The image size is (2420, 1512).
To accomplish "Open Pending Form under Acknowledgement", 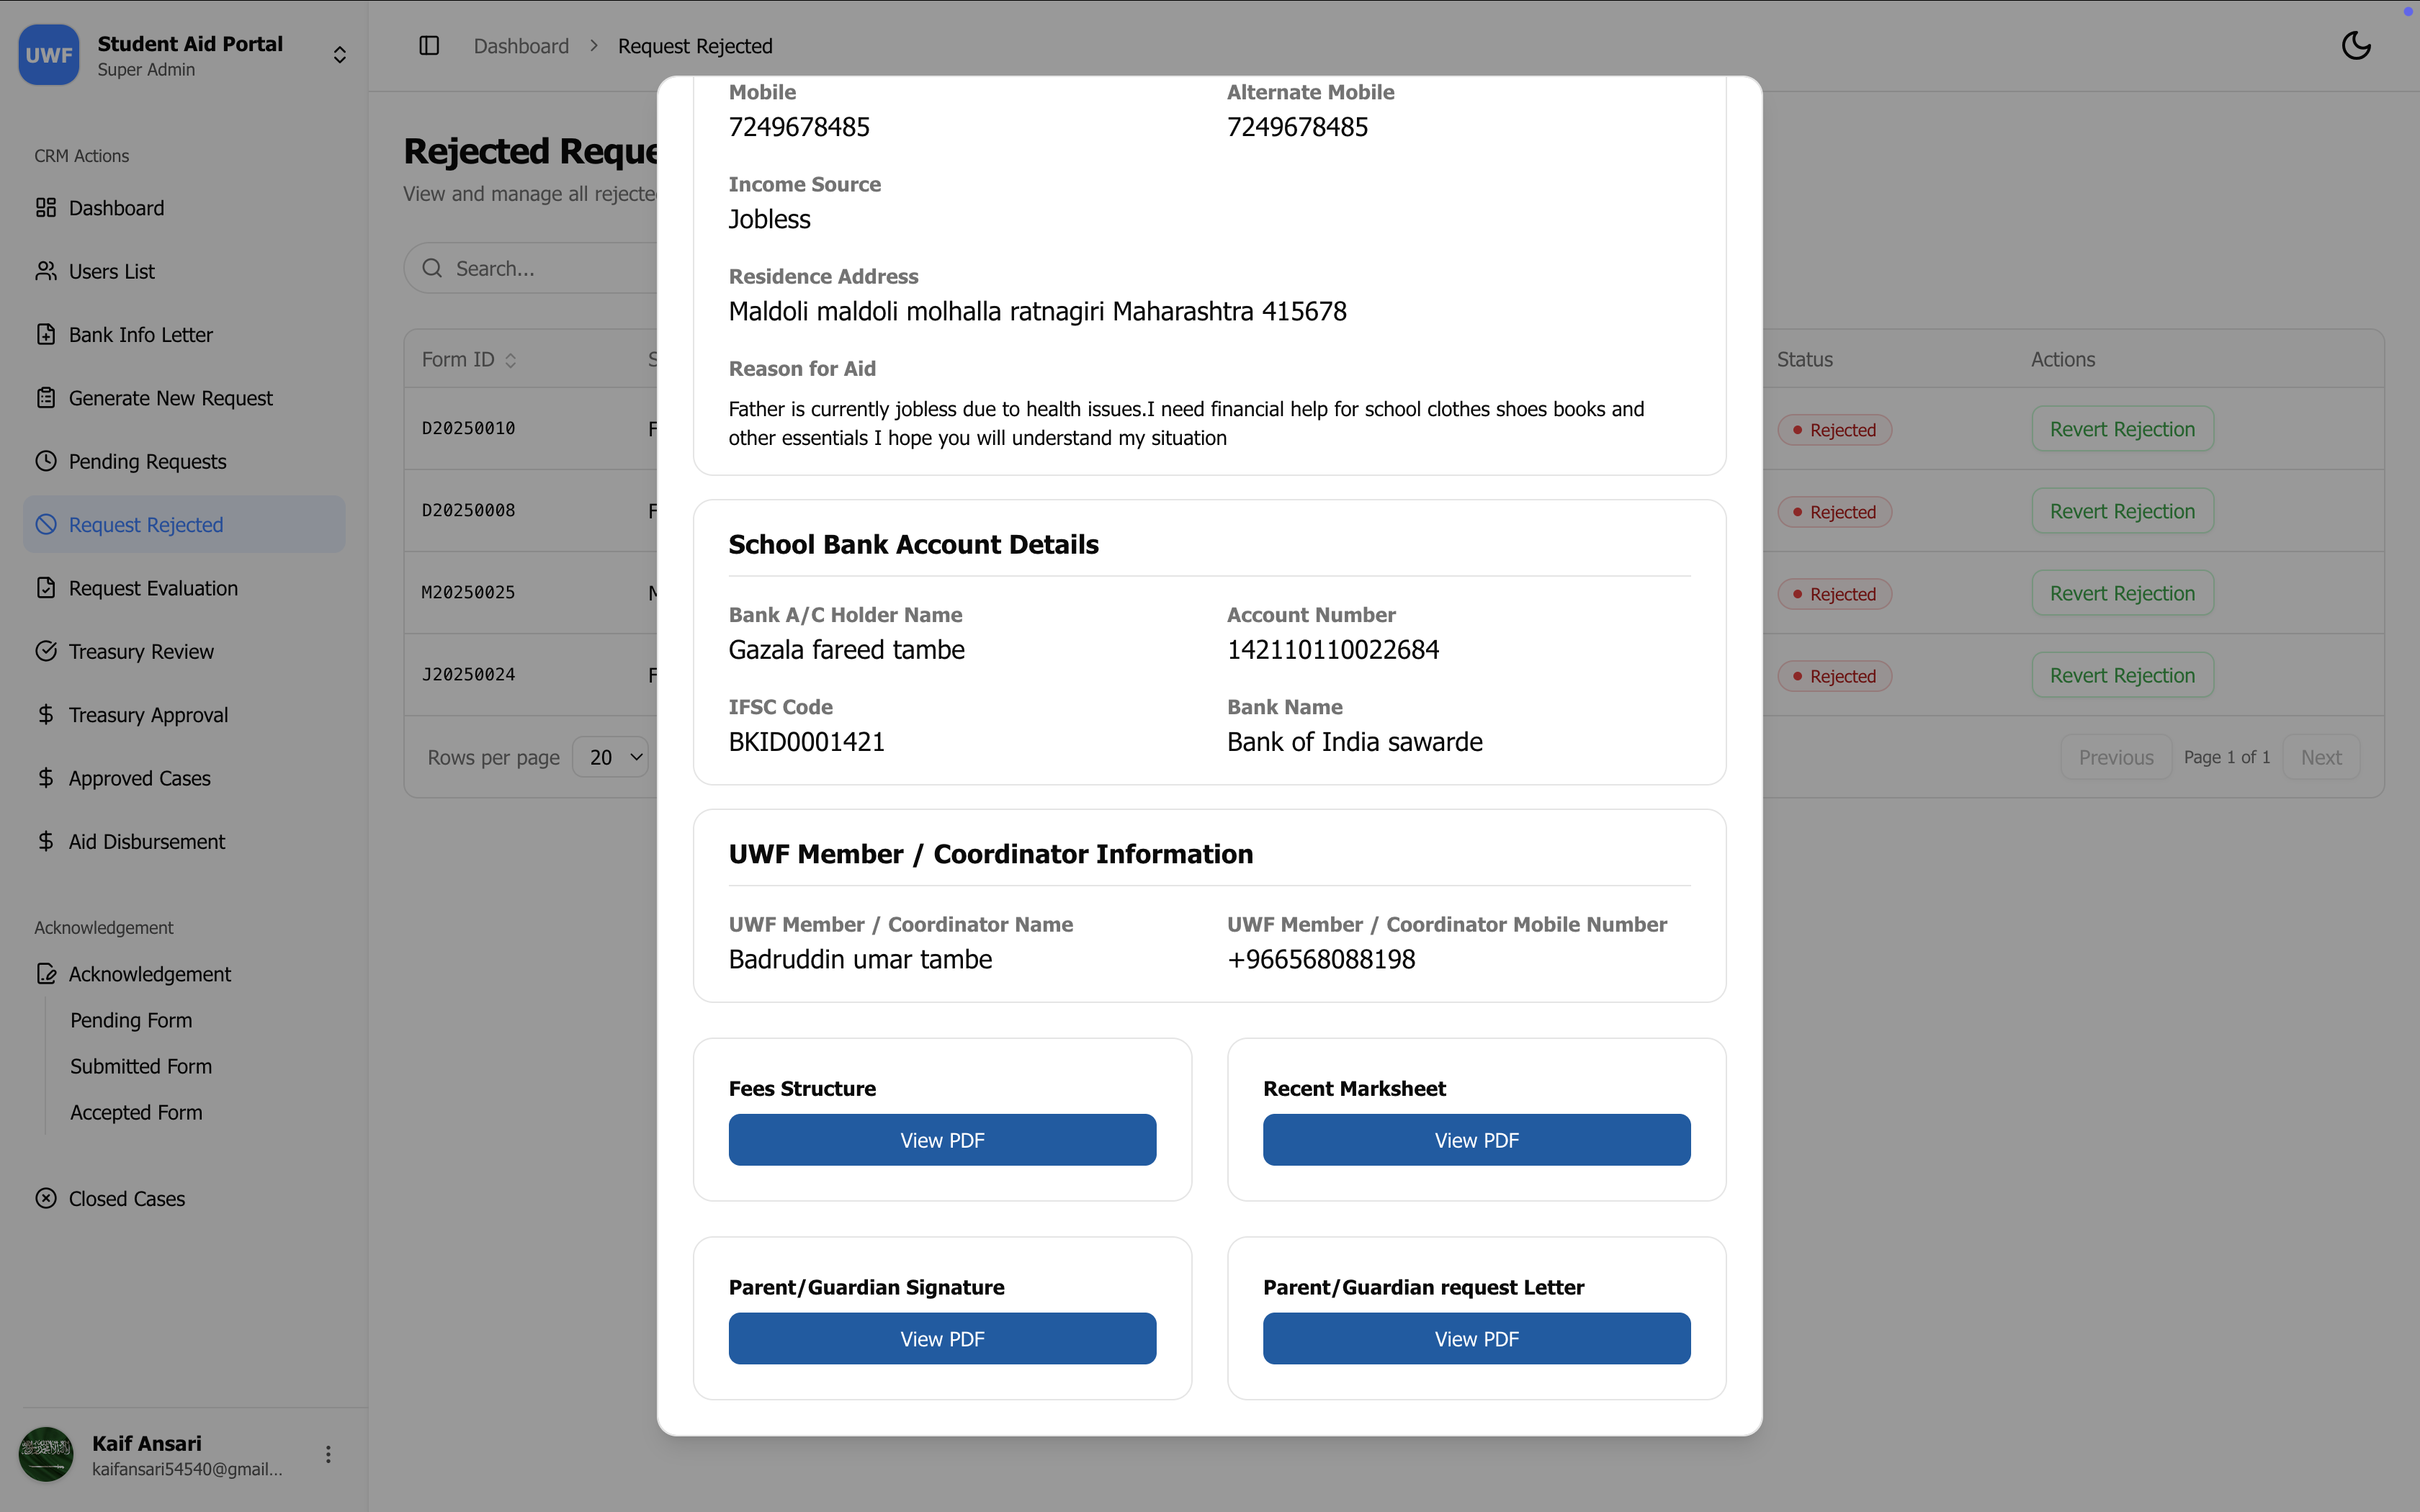I will click(131, 1020).
